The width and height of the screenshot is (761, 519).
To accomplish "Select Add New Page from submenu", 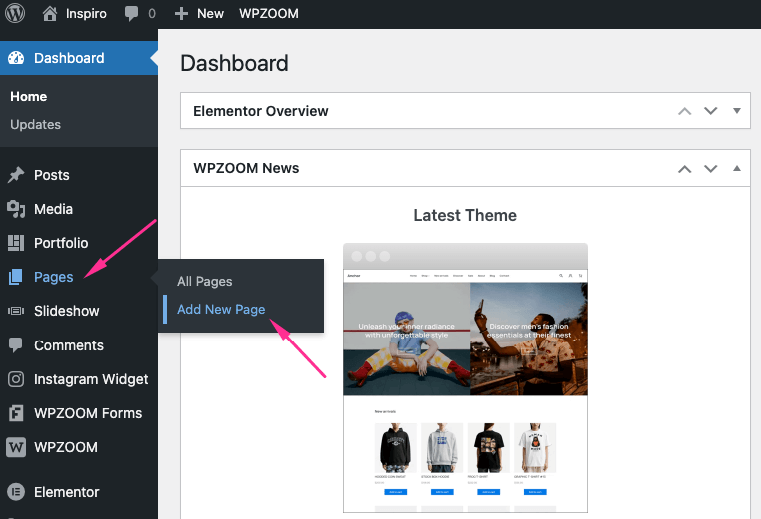I will point(221,309).
